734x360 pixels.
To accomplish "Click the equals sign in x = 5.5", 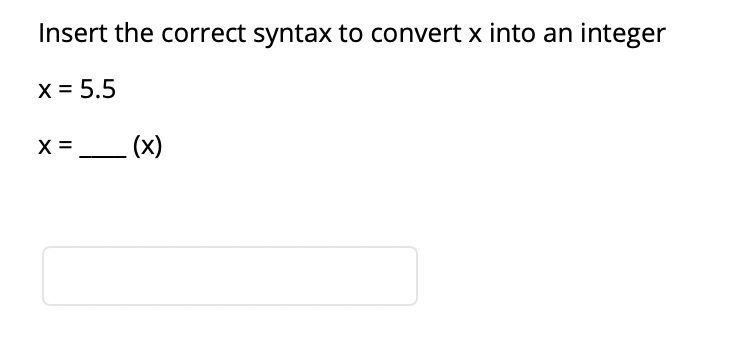I will click(66, 90).
